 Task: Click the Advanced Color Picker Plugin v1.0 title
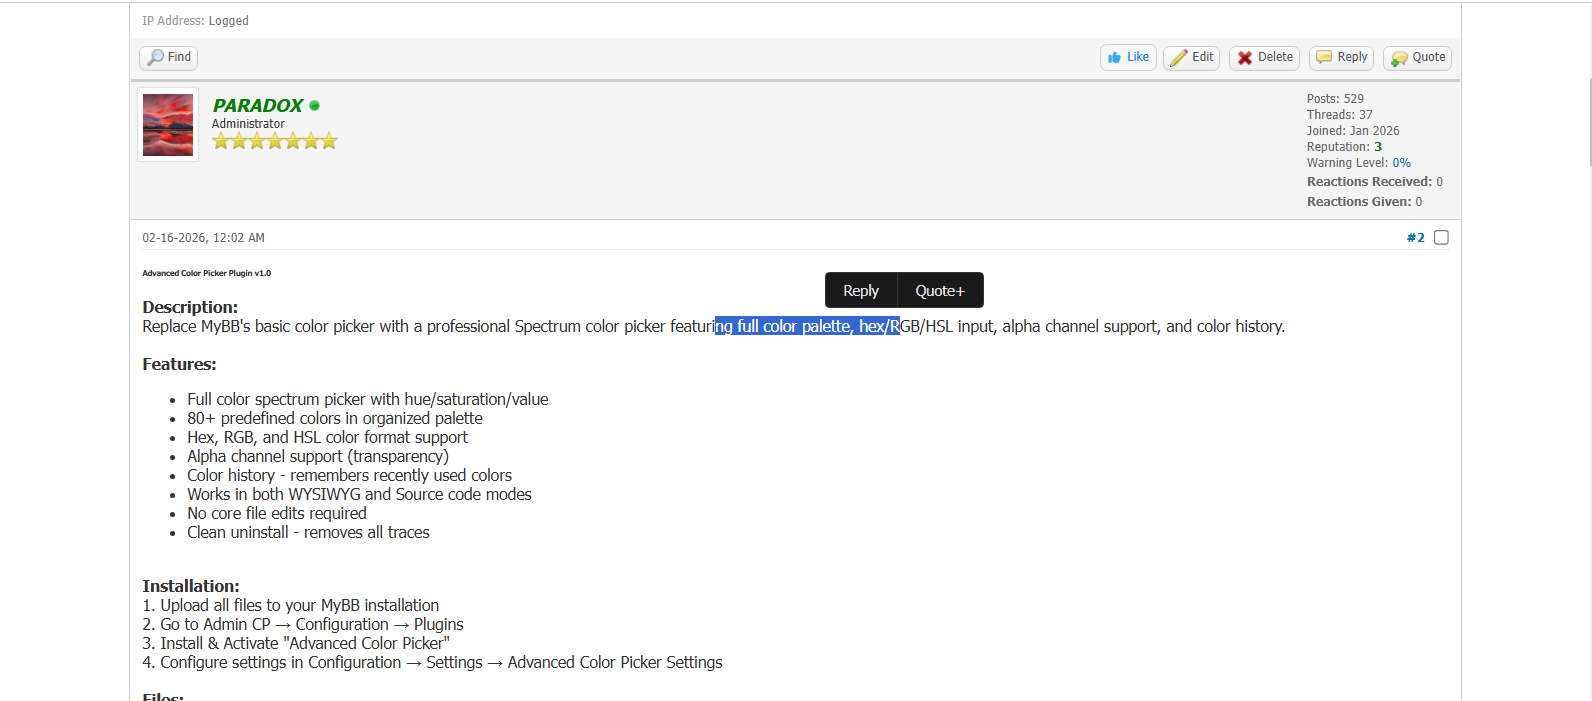pos(206,273)
